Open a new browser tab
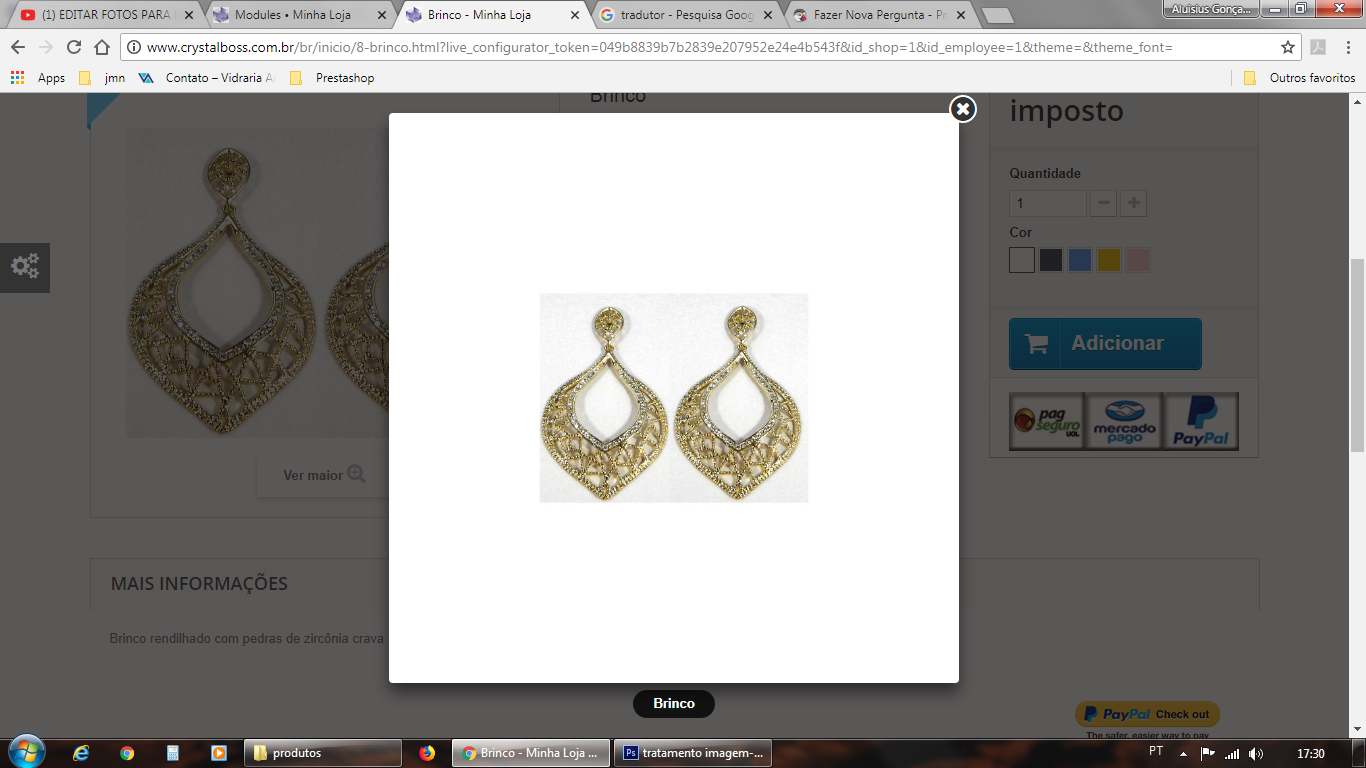The width and height of the screenshot is (1366, 768). point(997,15)
